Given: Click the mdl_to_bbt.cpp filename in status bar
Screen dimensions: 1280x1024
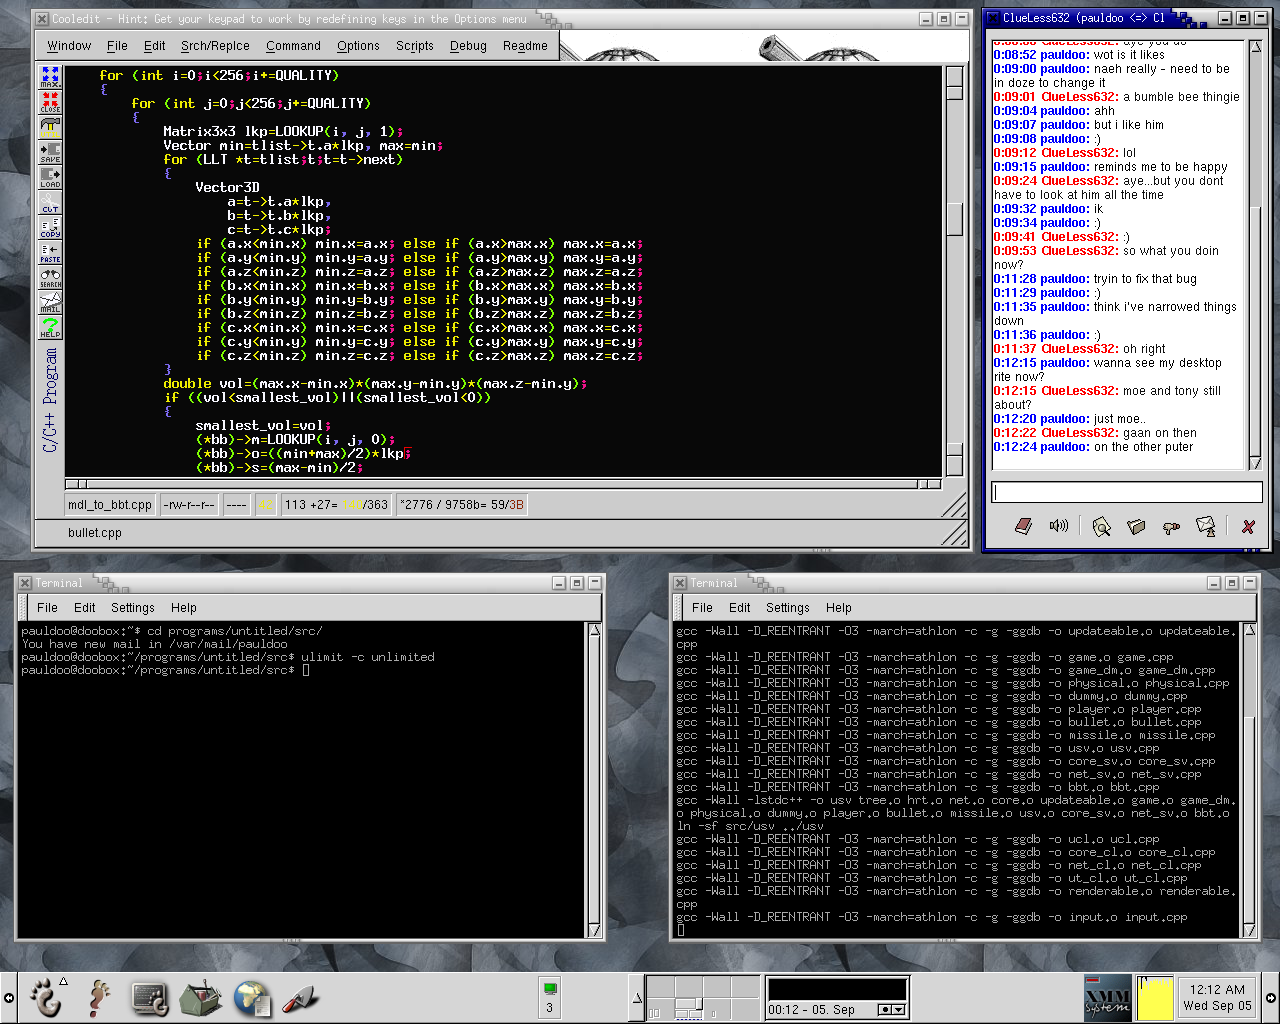Looking at the screenshot, I should (110, 505).
